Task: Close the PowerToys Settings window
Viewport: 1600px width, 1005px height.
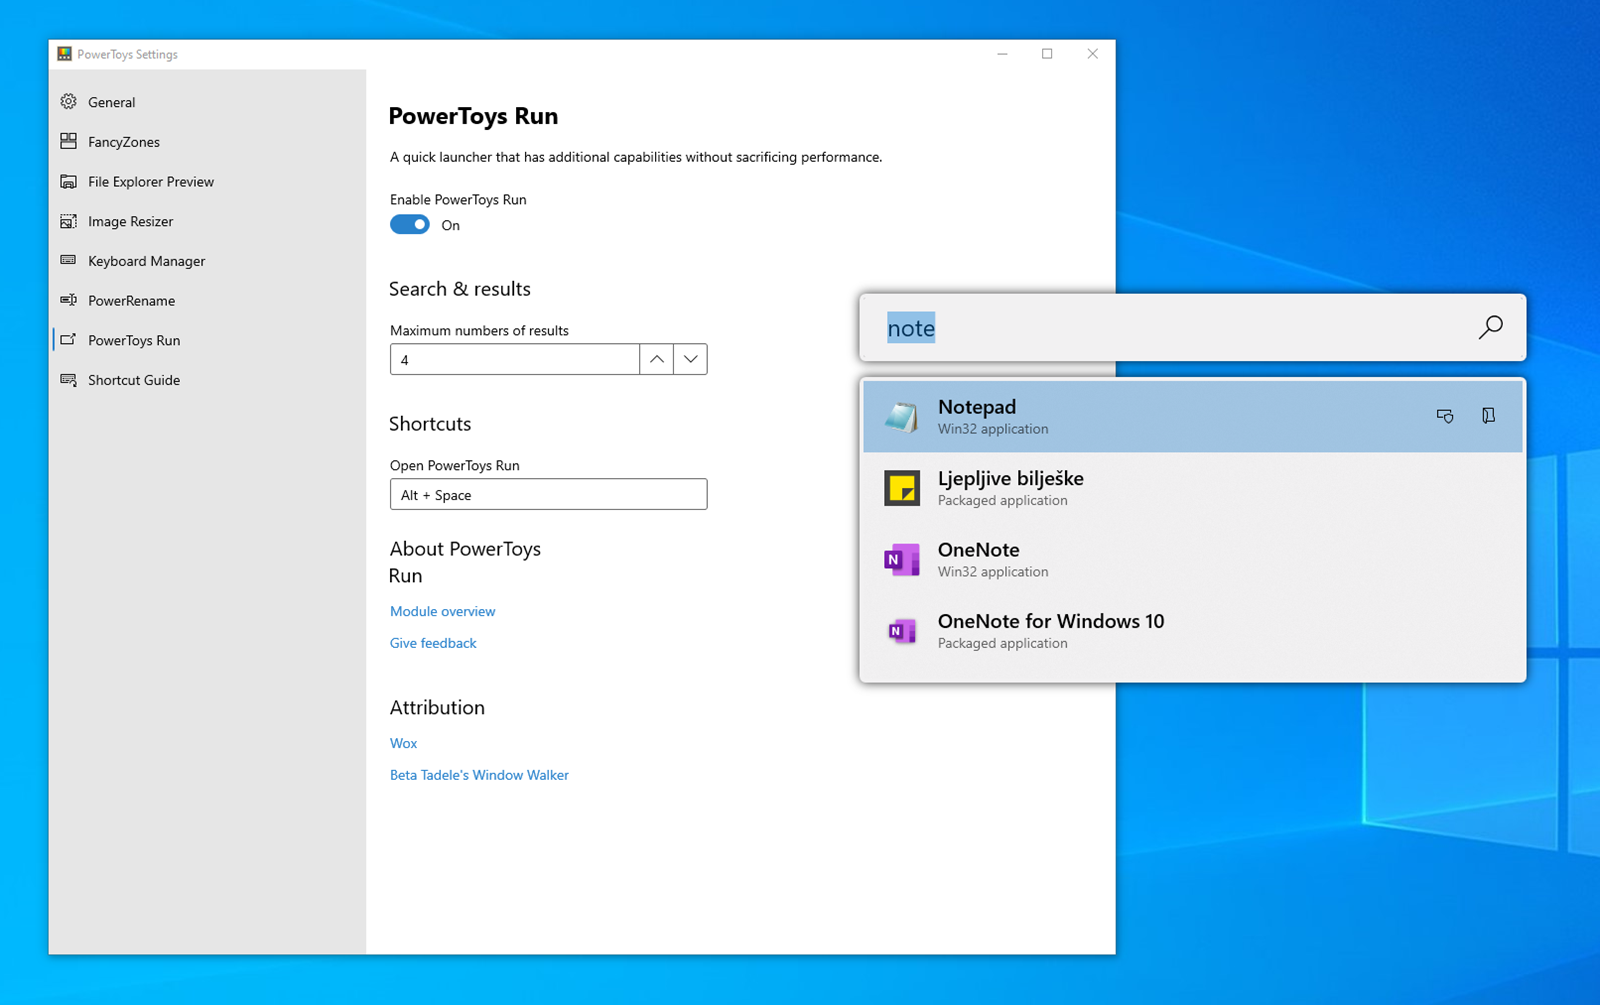Action: tap(1092, 54)
